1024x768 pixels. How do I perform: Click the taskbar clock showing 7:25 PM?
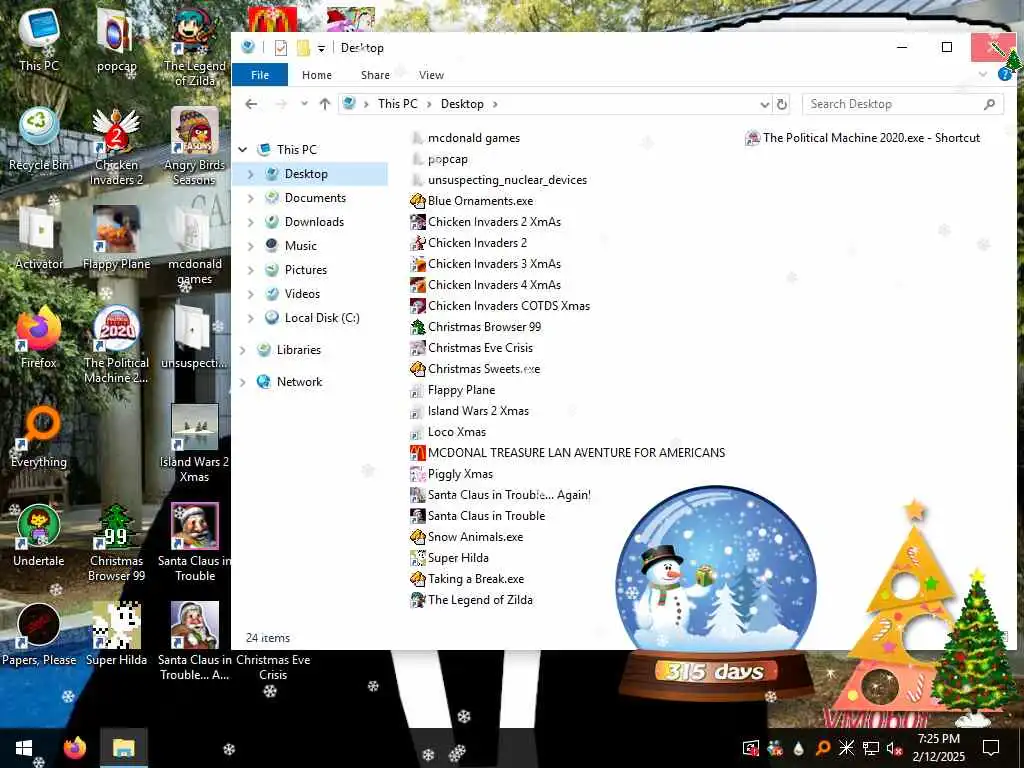[x=938, y=748]
